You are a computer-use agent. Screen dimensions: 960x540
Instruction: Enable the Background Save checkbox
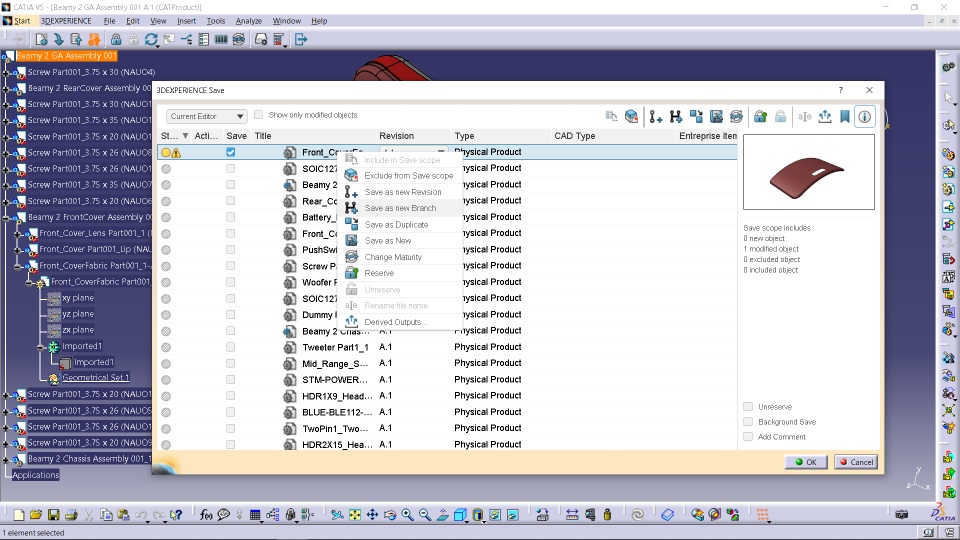(x=748, y=422)
